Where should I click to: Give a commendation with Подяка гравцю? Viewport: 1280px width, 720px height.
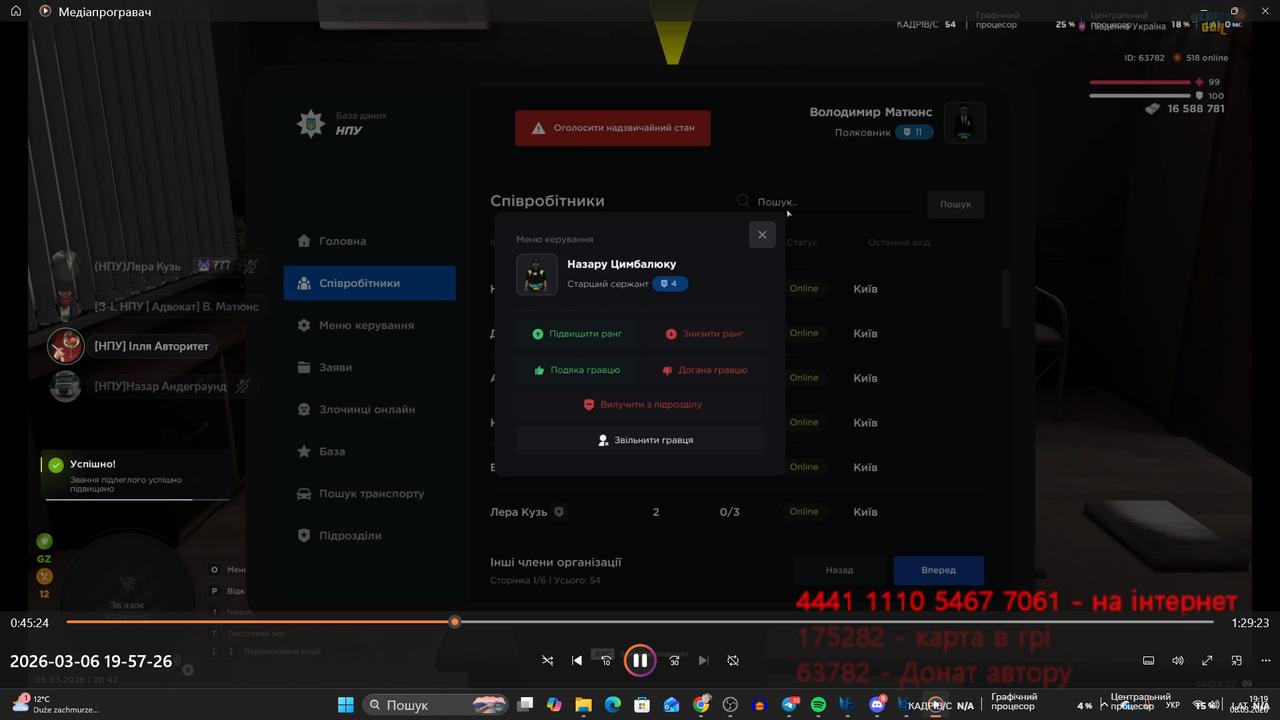(x=577, y=370)
